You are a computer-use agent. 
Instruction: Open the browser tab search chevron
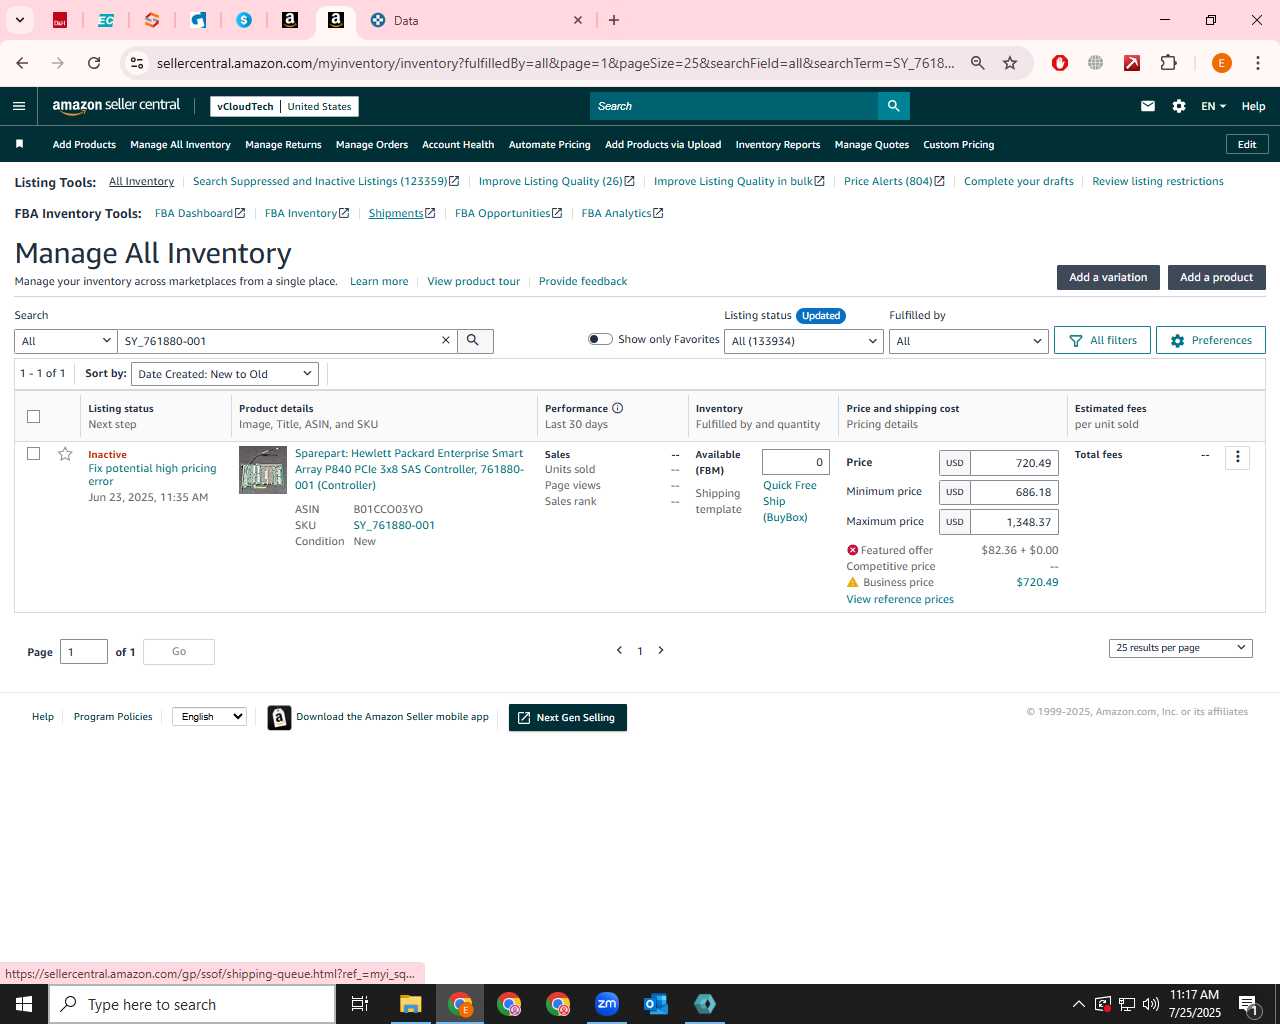19,20
